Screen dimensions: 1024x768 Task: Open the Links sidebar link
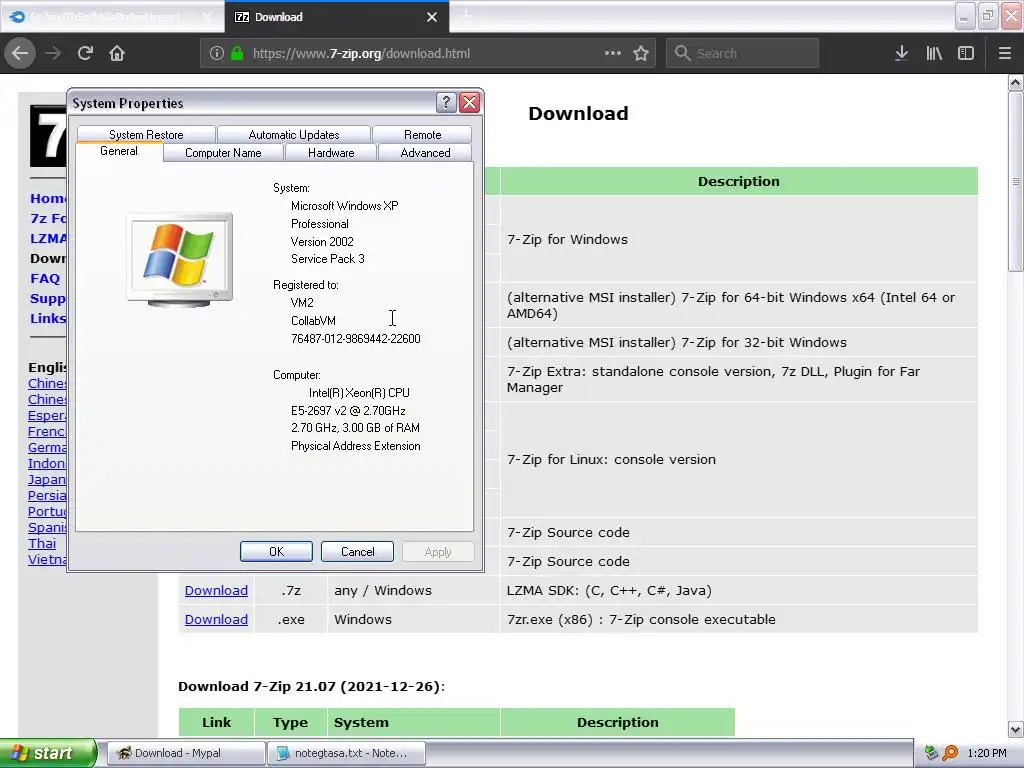pyautogui.click(x=48, y=318)
